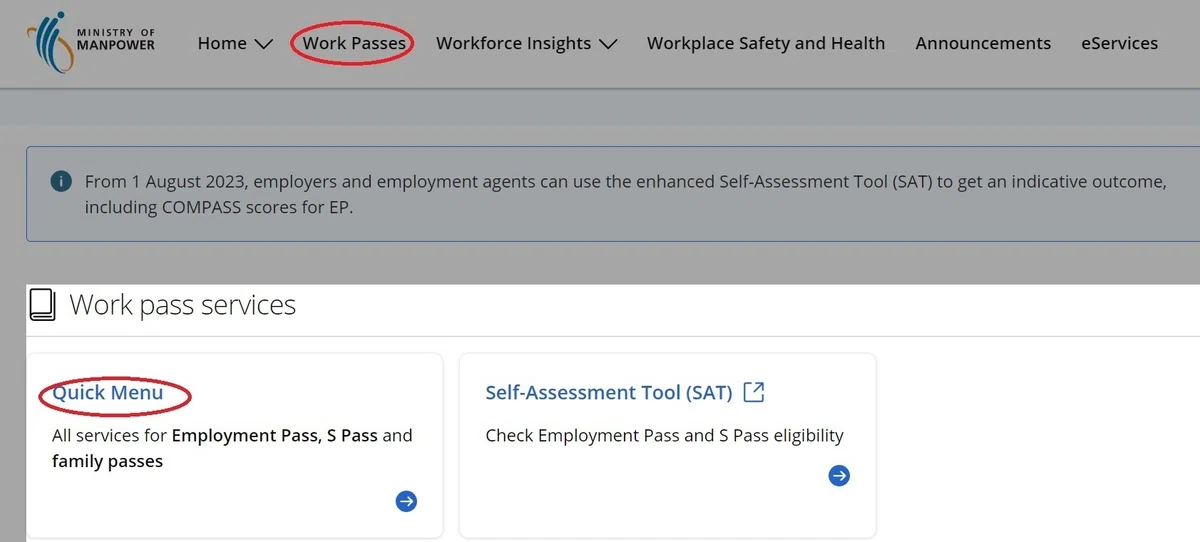The image size is (1200, 542).
Task: Open the Quick Menu link
Action: [x=108, y=393]
